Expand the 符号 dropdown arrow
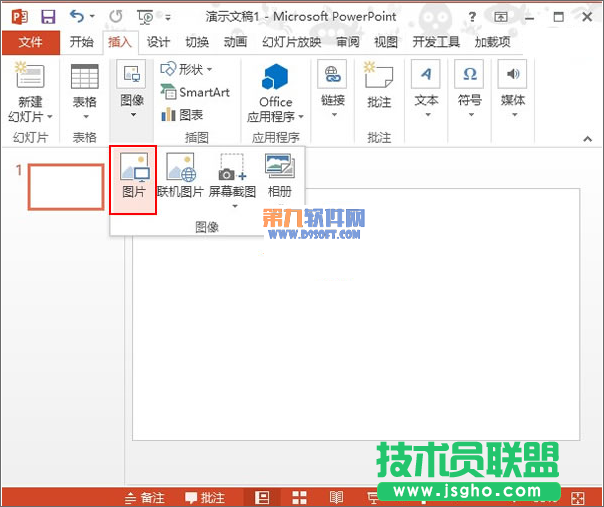Viewport: 604px width, 507px height. click(x=471, y=115)
